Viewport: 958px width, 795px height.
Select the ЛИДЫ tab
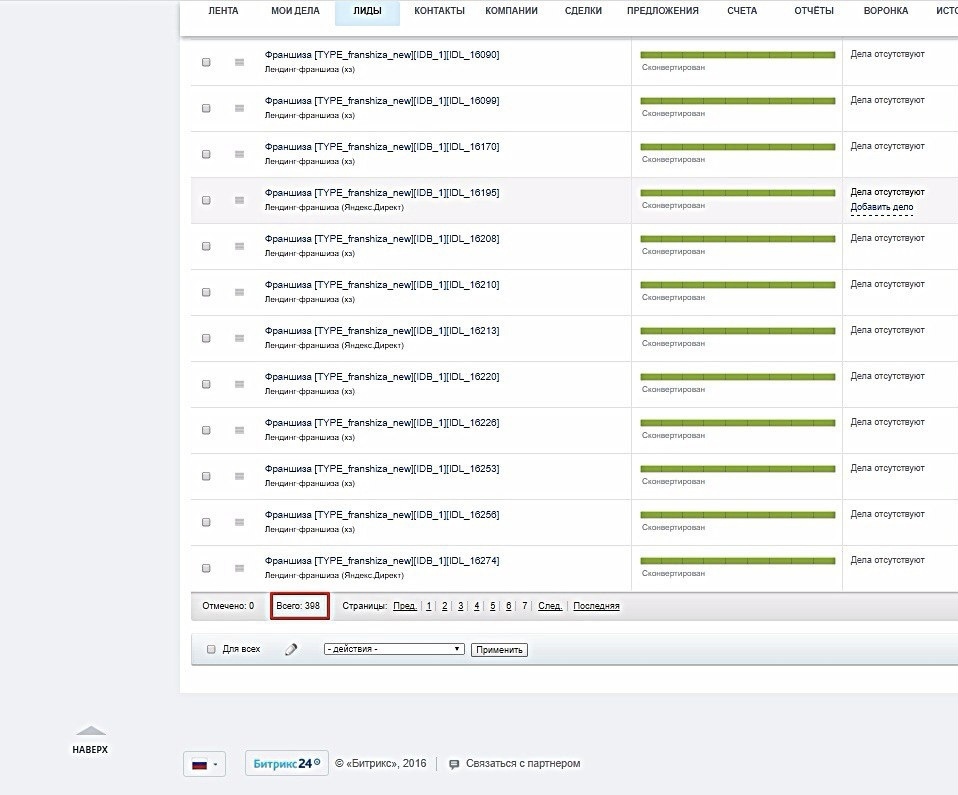367,11
